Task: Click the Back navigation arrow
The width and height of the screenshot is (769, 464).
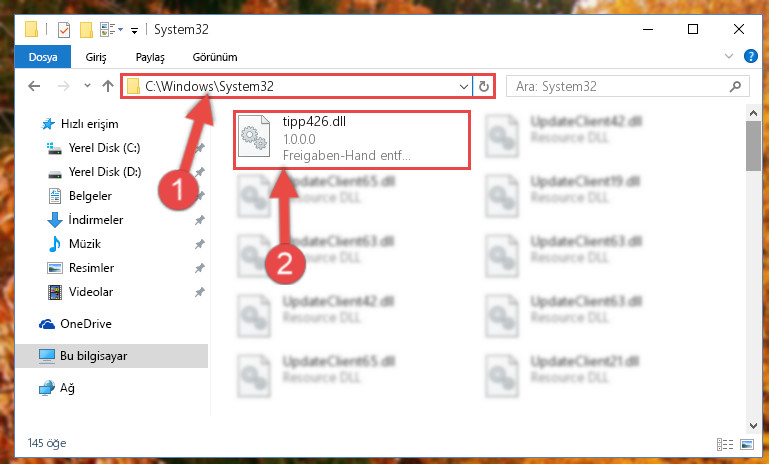Action: [34, 86]
